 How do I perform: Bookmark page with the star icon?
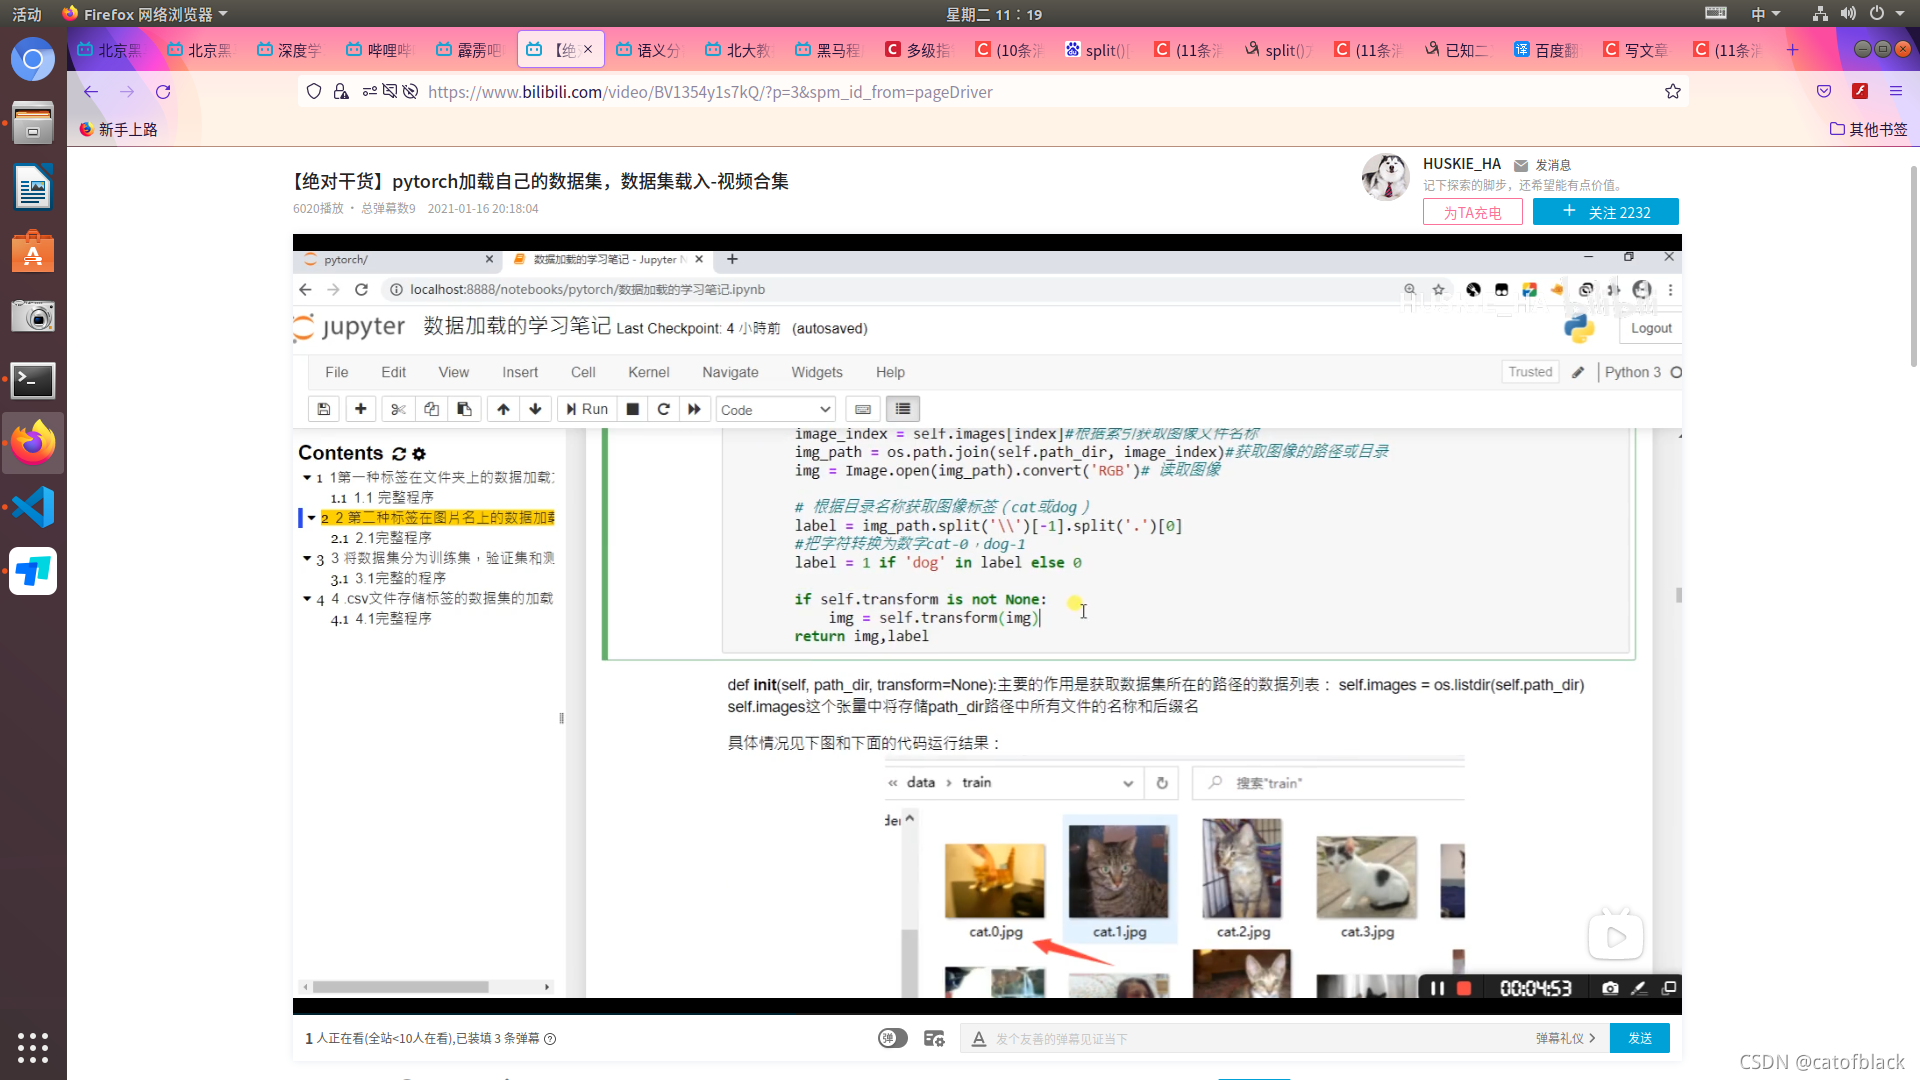pos(1673,92)
